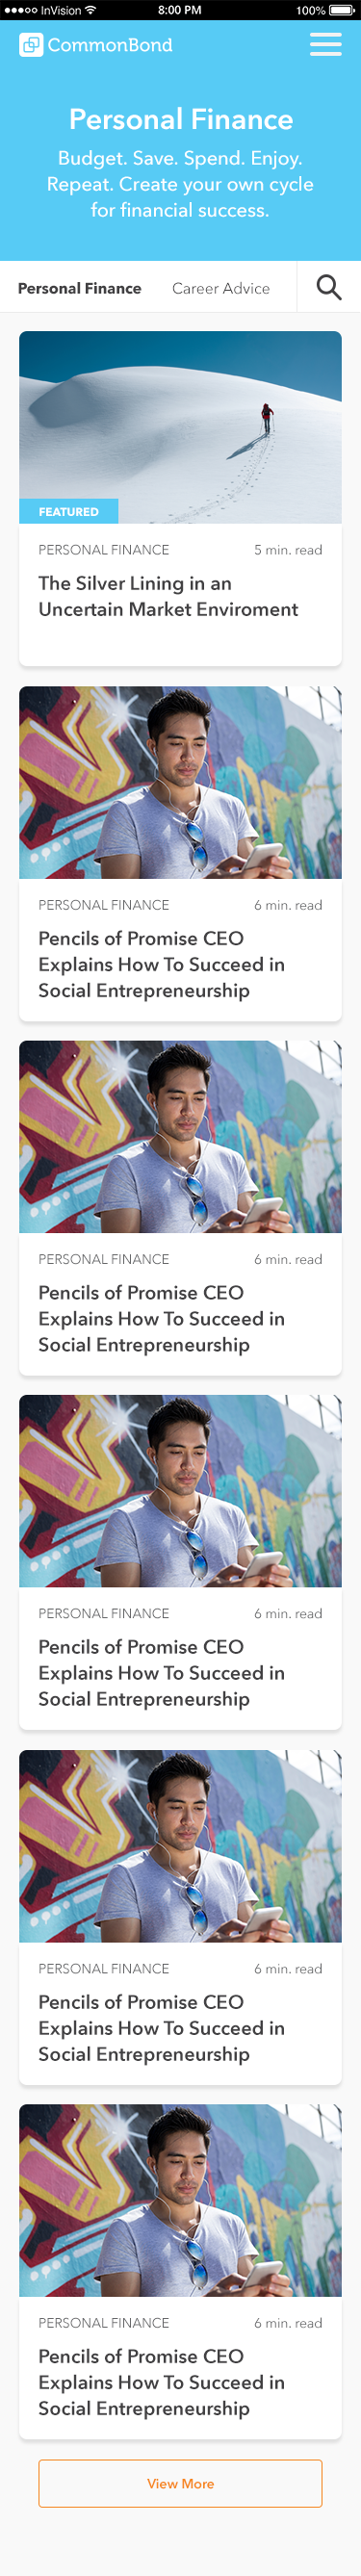Open The Silver Lining article title
Screen dimensions: 361x2576
168,596
